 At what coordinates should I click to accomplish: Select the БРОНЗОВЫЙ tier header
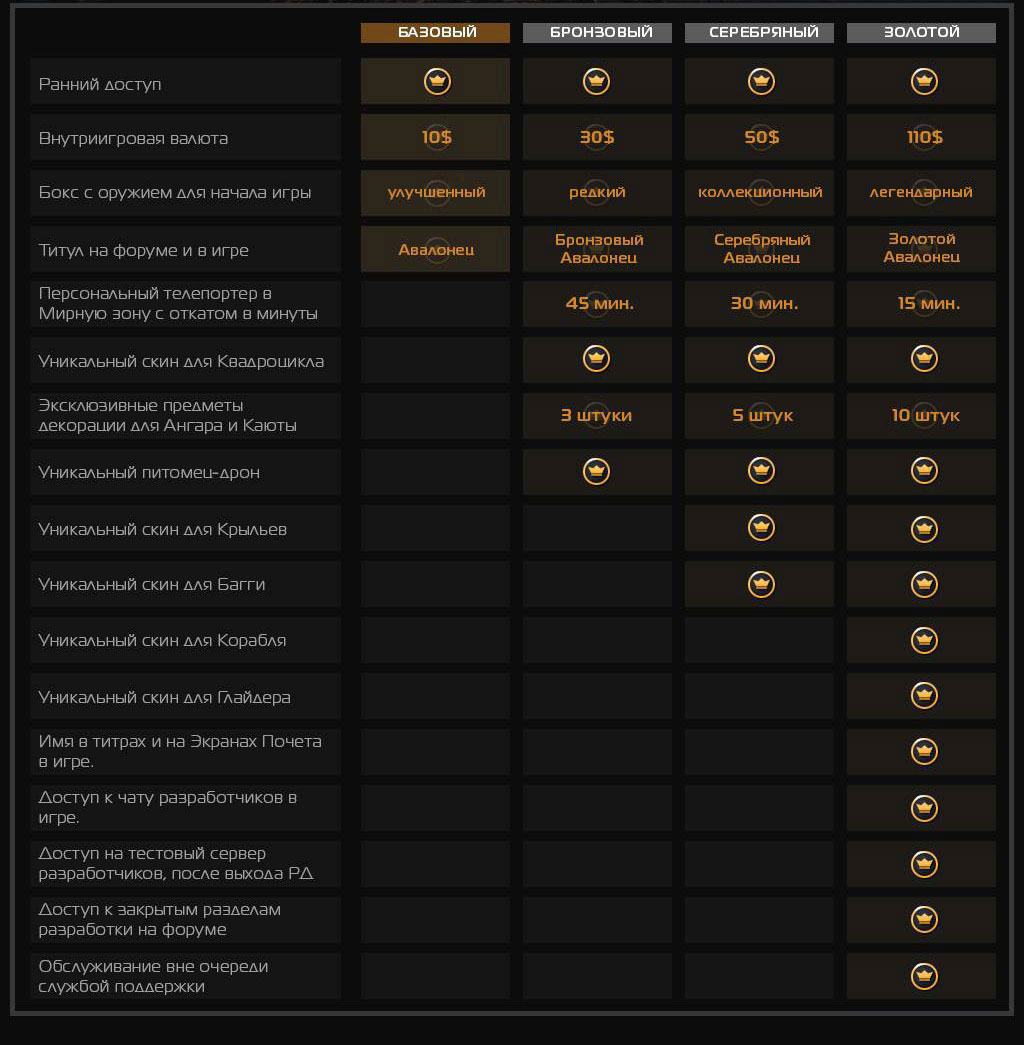(x=597, y=33)
